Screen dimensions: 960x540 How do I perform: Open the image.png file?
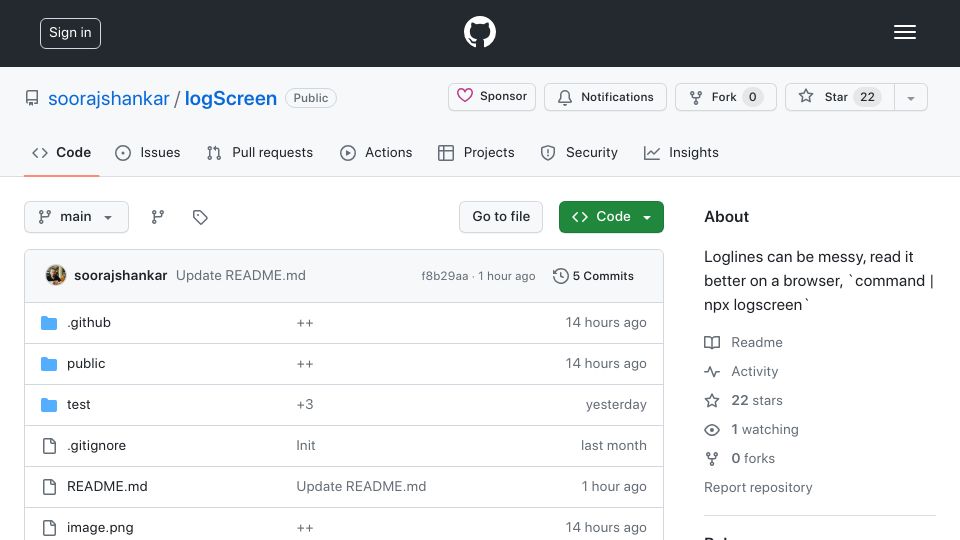100,528
